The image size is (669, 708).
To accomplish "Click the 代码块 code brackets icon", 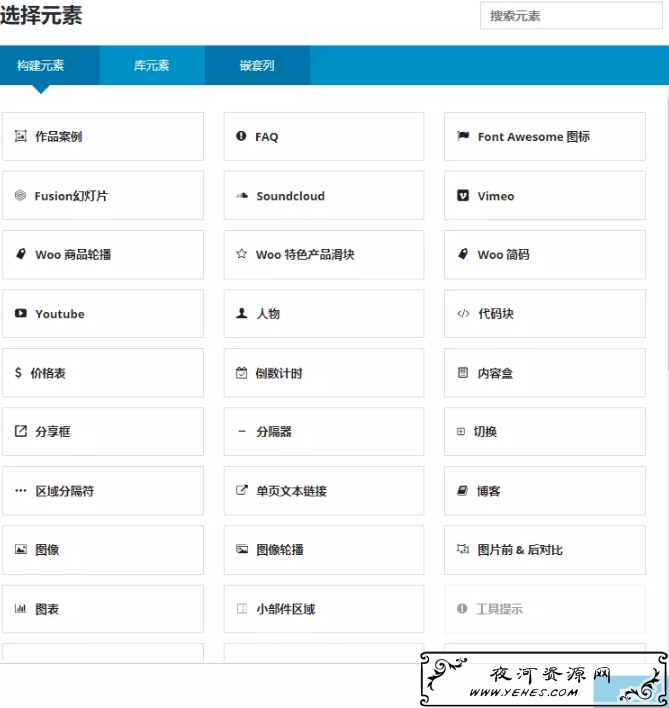I will click(x=463, y=313).
